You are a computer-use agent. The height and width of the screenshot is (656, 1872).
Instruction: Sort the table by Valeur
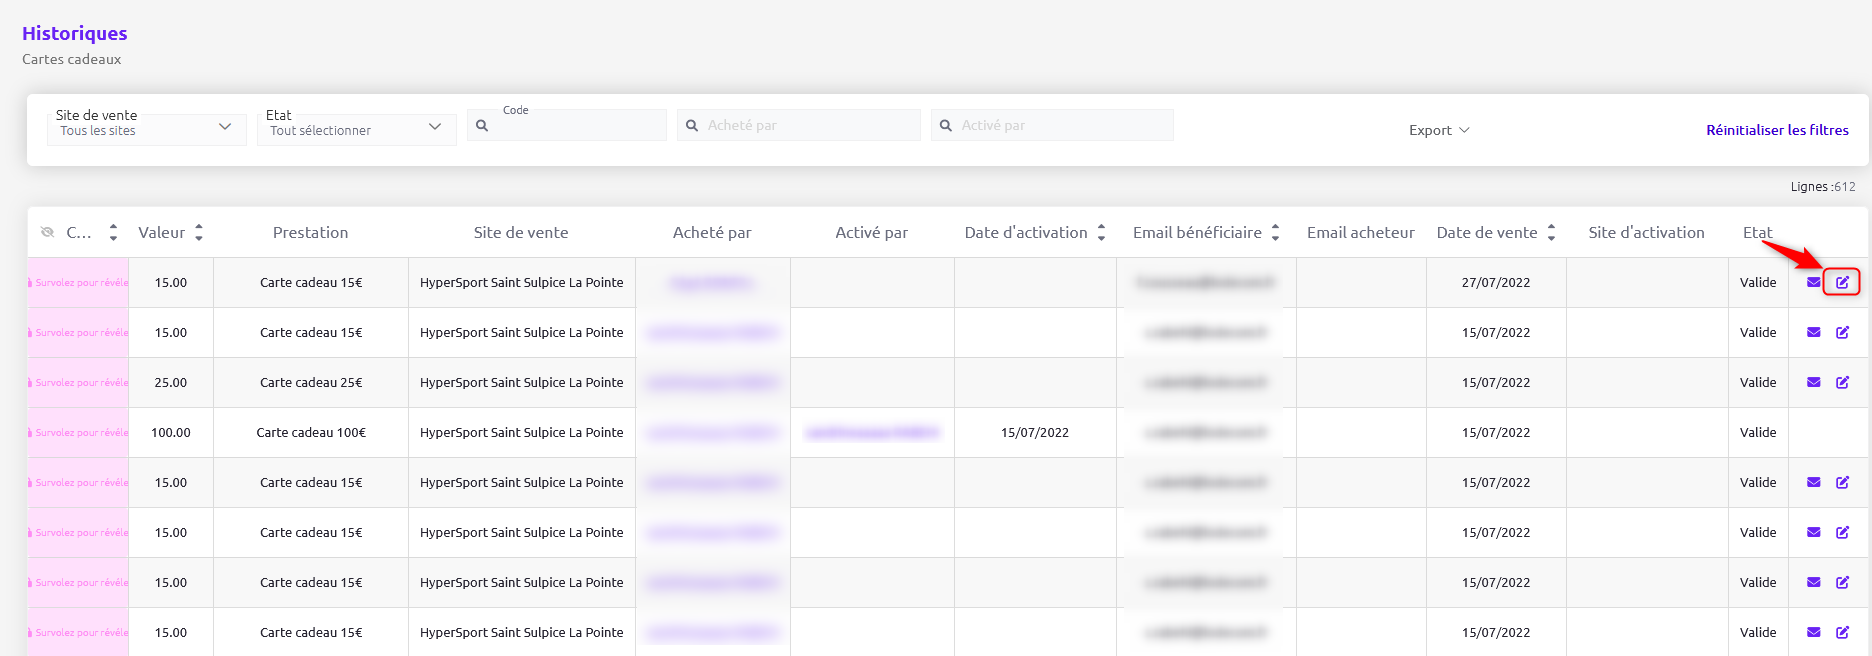(199, 233)
